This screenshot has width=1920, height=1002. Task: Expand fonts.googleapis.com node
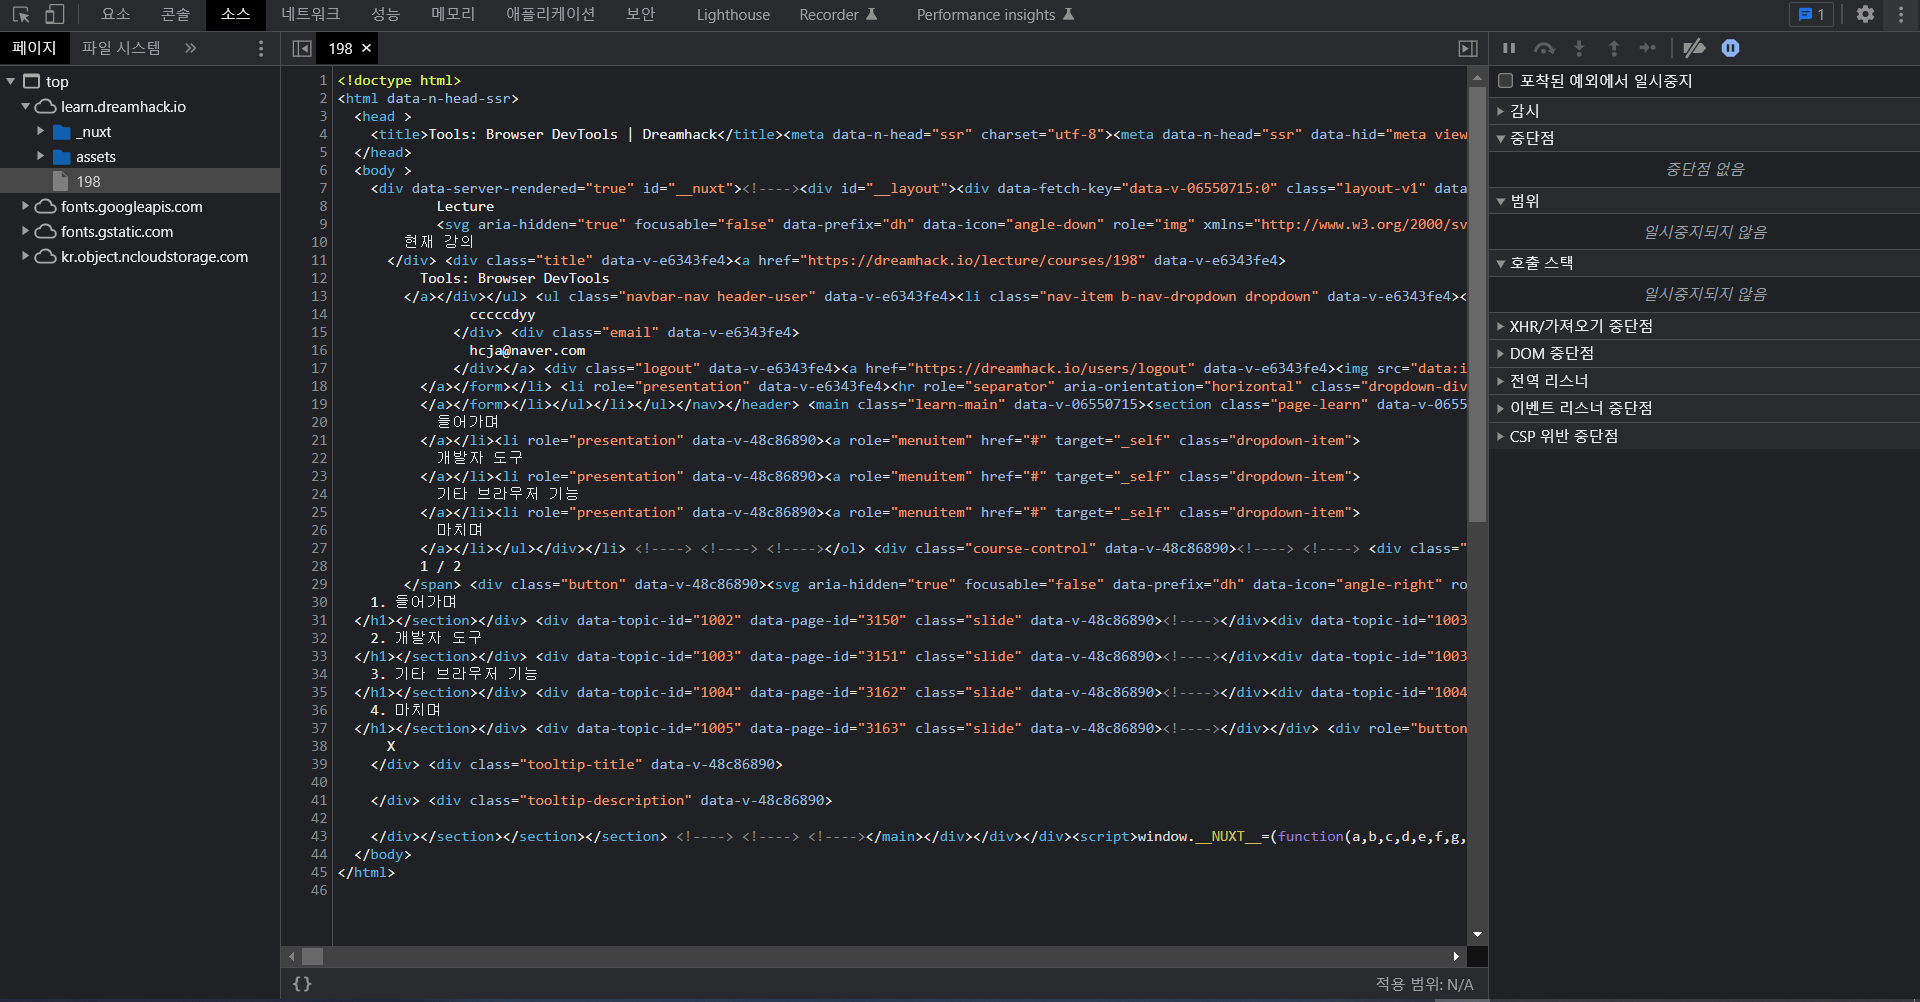(x=26, y=207)
